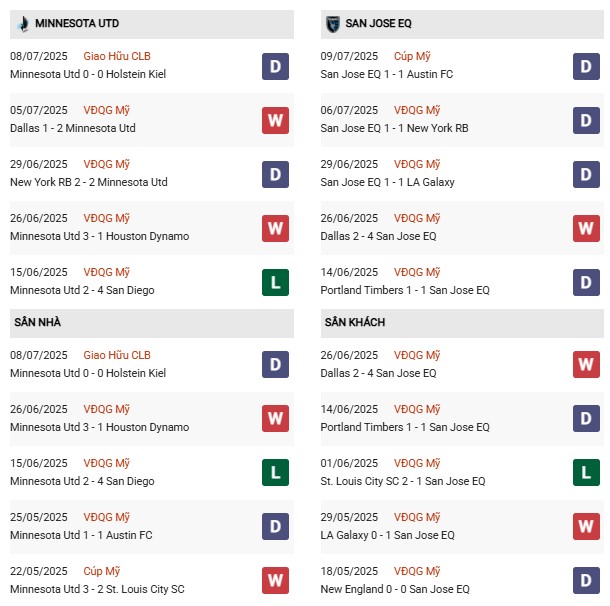Open the New York RB 2 - 2 Minnesota Utd match
Viewport: 610px width, 606px height.
[89, 183]
